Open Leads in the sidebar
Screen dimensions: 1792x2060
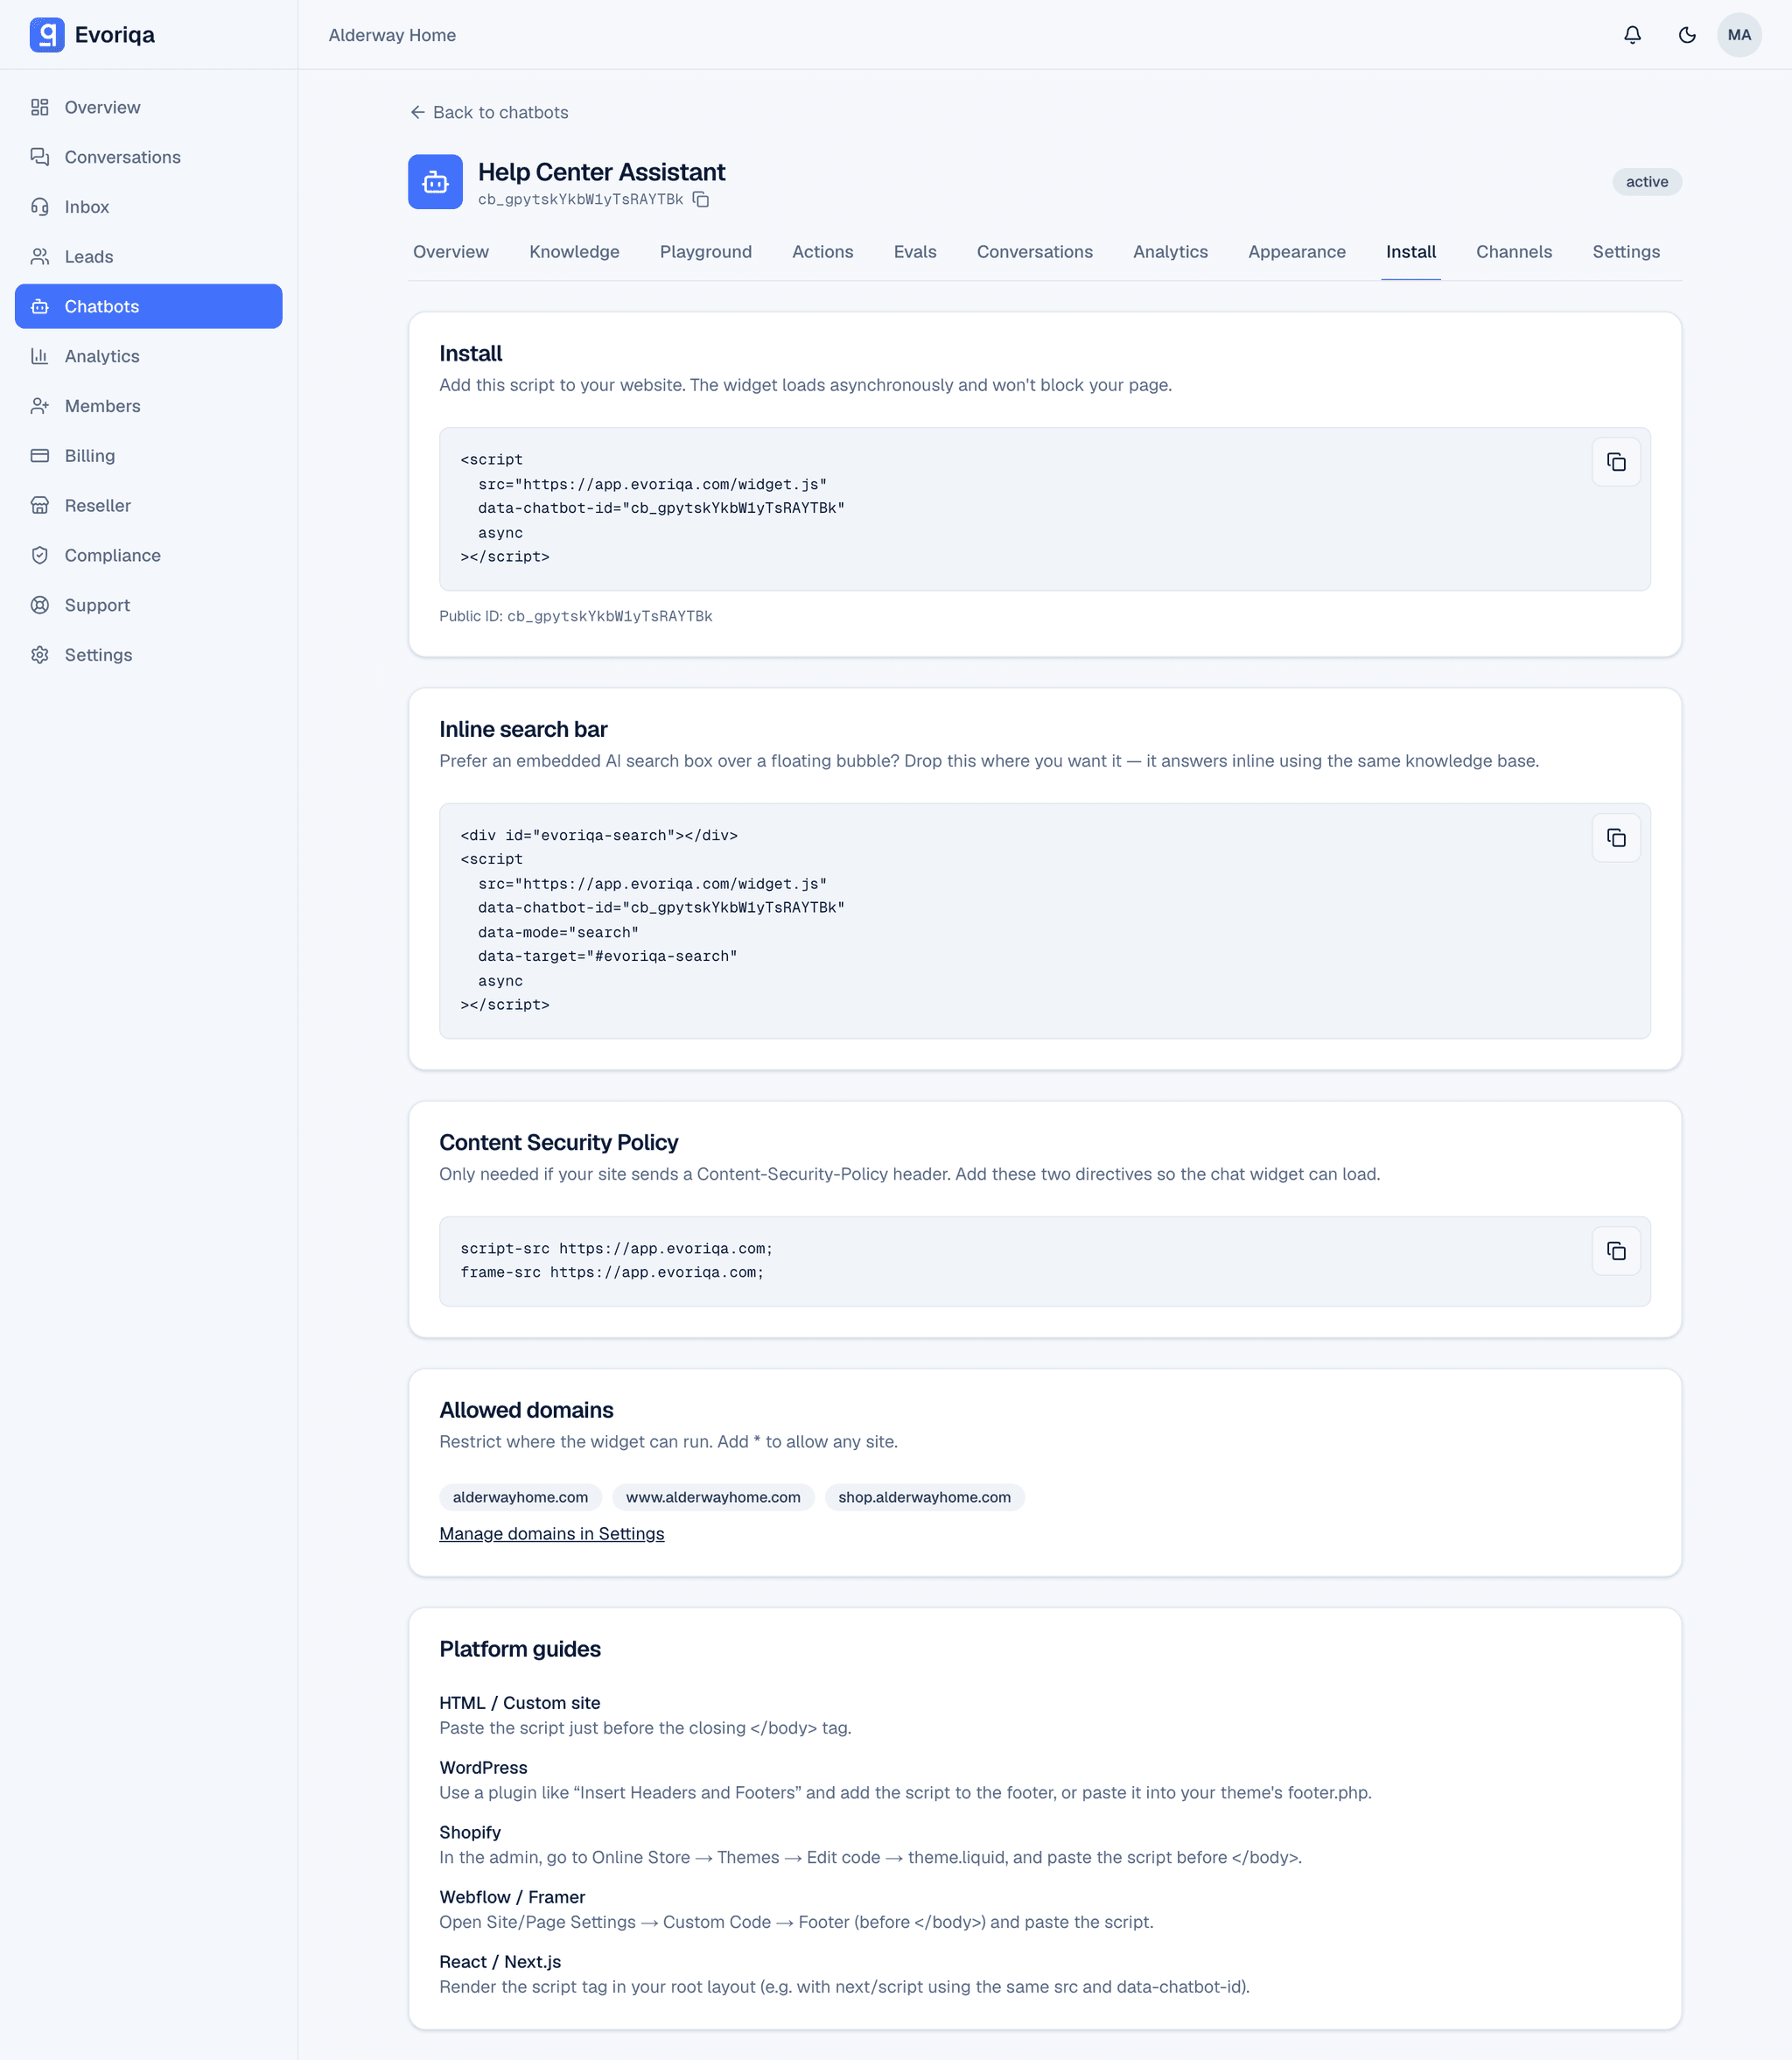149,257
